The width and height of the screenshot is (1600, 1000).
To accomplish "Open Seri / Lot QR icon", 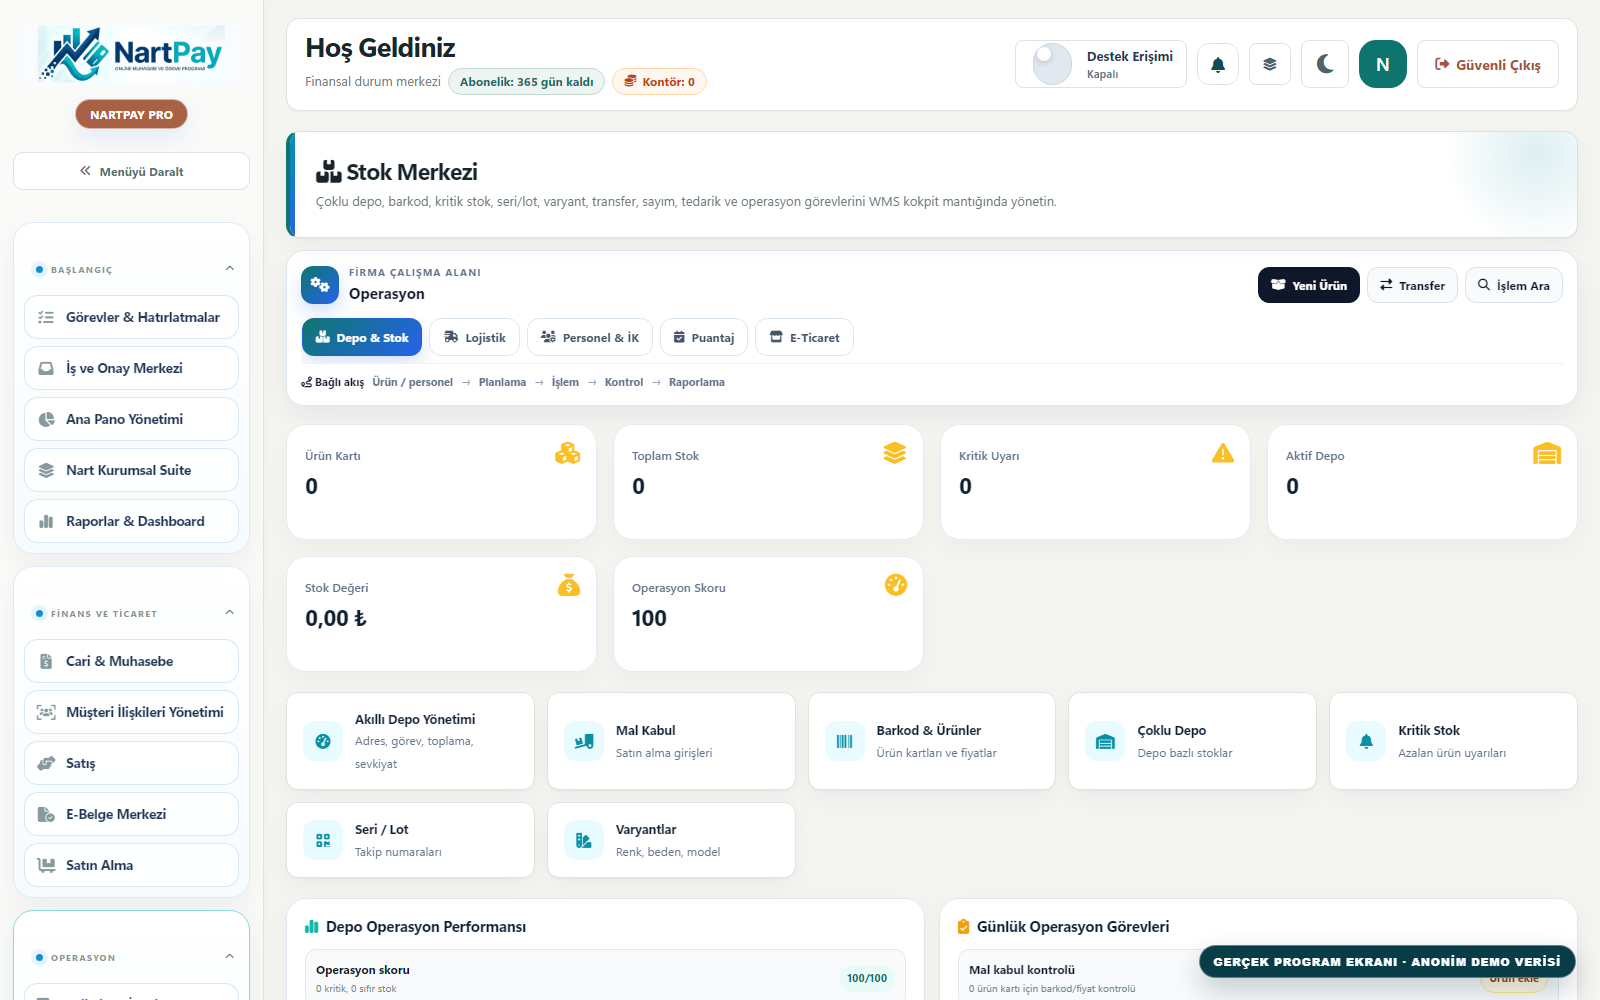I will 323,840.
